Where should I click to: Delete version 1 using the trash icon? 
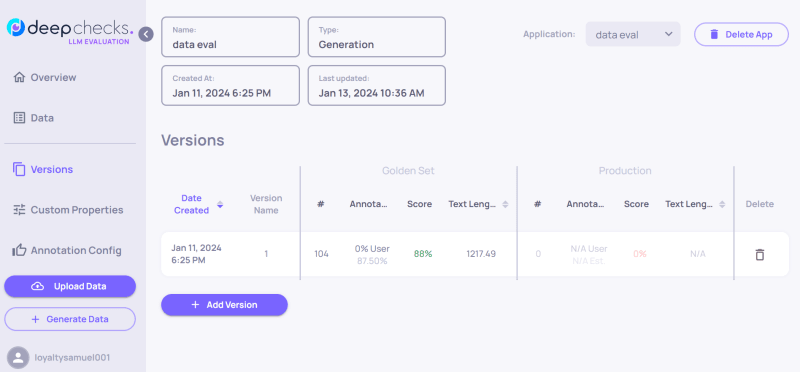pos(760,254)
